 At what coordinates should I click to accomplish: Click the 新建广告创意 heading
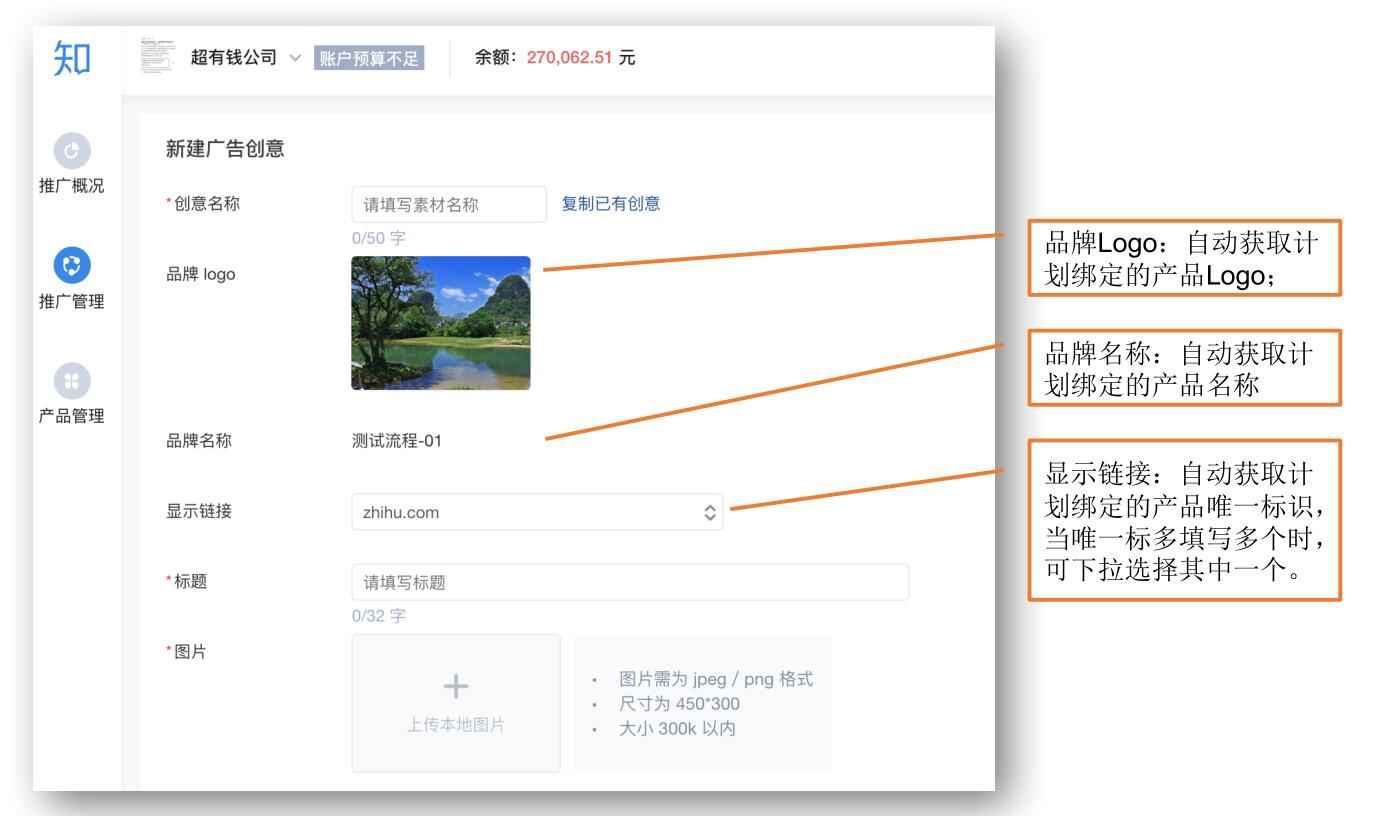pos(225,150)
